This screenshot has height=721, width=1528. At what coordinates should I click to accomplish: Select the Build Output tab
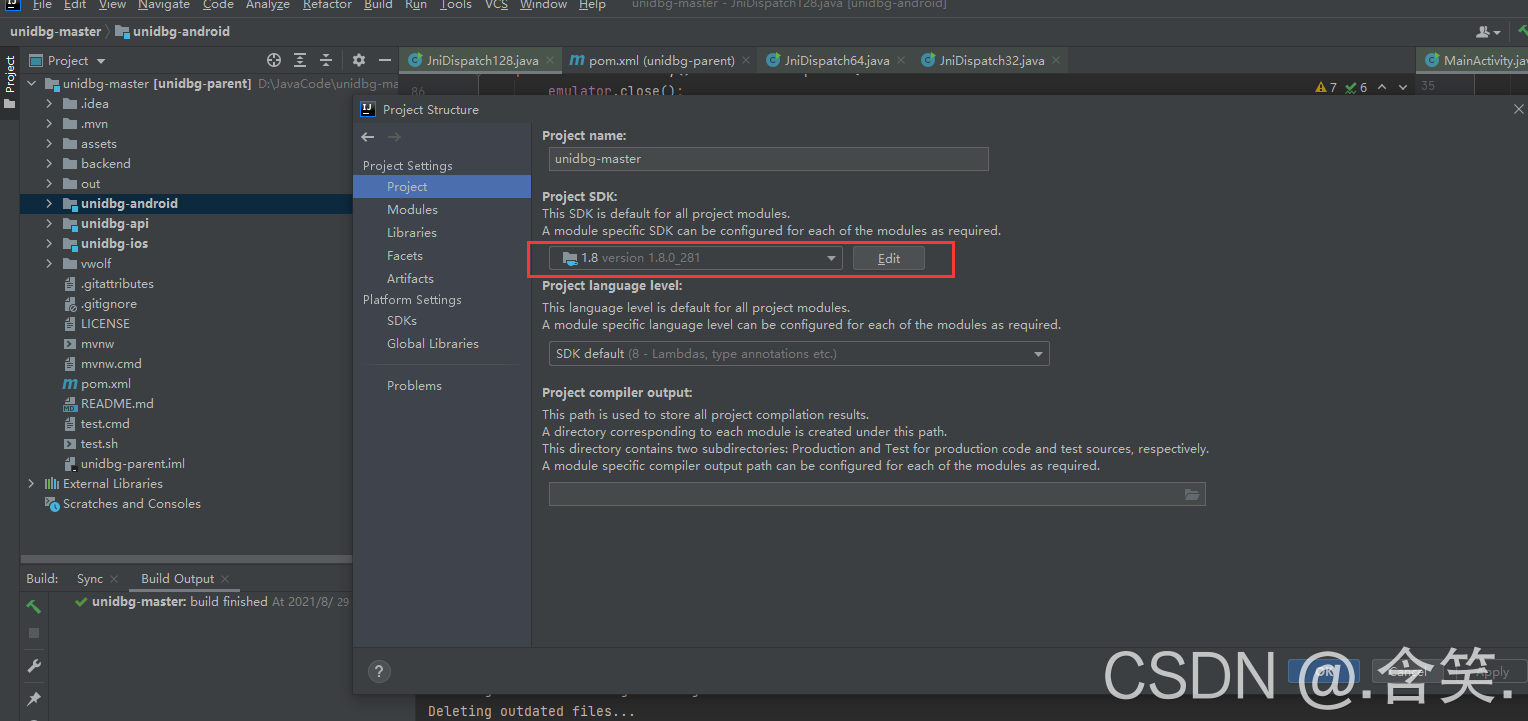(177, 579)
